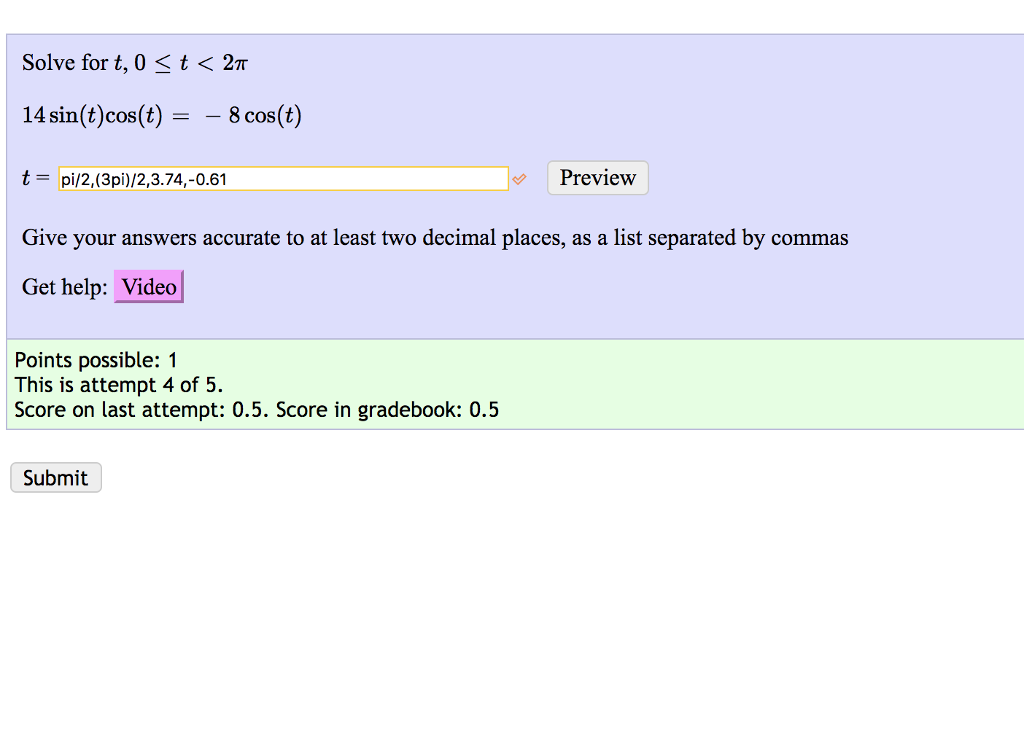Submit the answer list for grading
The width and height of the screenshot is (1024, 742).
coord(55,477)
